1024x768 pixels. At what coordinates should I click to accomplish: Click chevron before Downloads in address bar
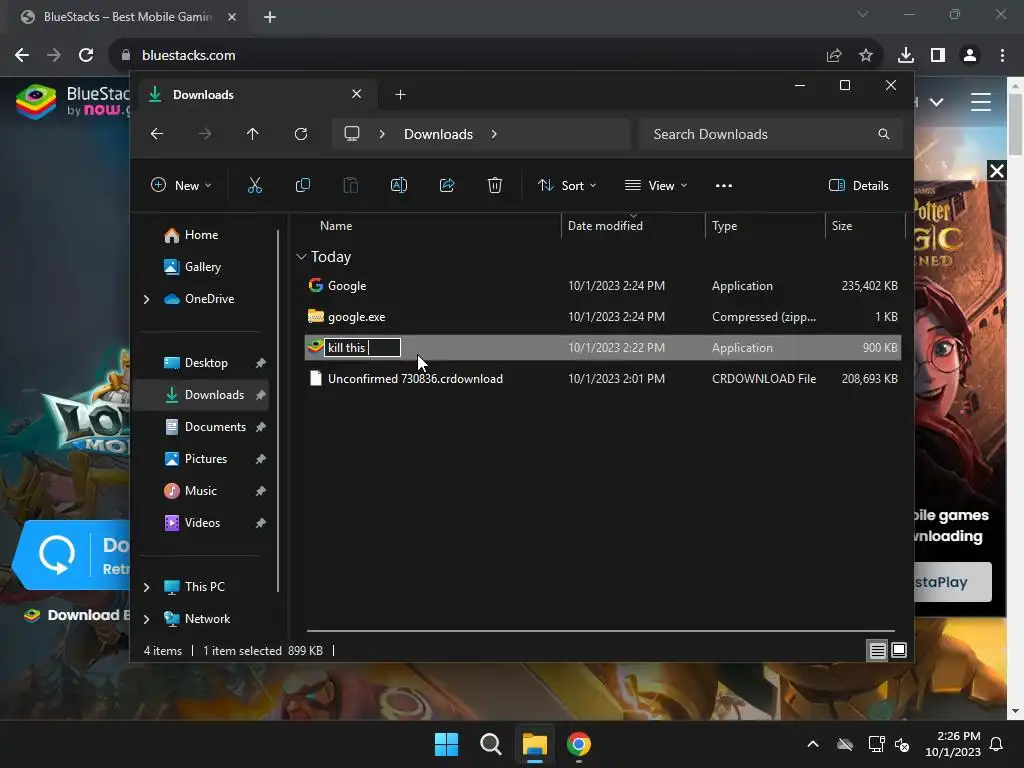[x=382, y=134]
